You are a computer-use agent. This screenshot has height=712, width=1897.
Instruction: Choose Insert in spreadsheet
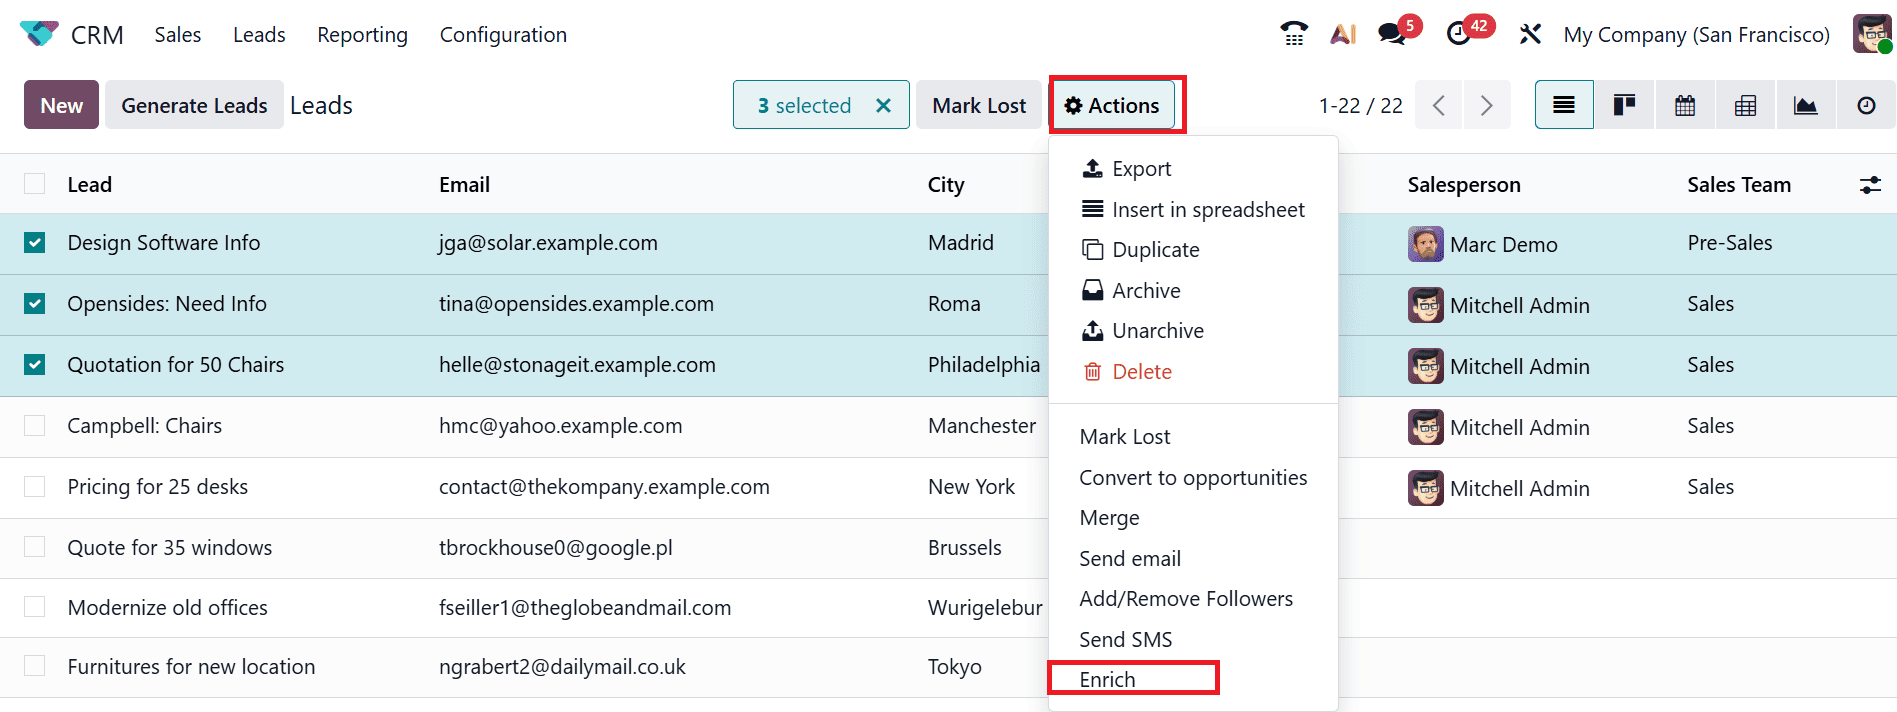(1193, 209)
